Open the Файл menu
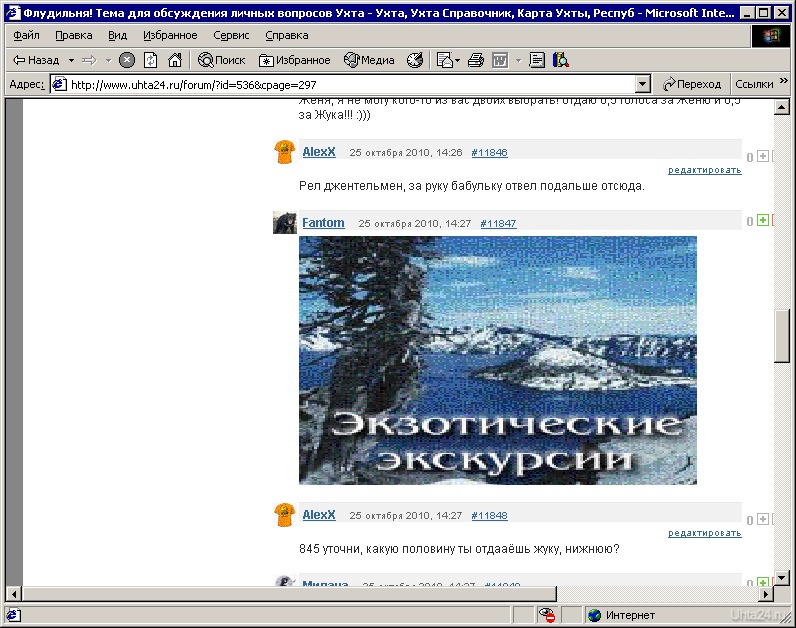 pyautogui.click(x=26, y=36)
